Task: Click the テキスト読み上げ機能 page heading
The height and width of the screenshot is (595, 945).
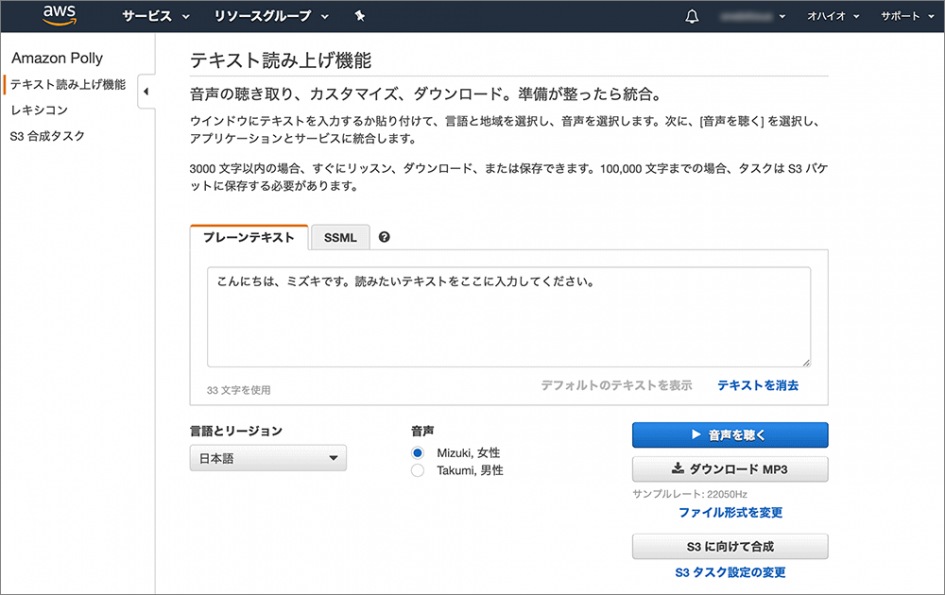Action: click(281, 60)
